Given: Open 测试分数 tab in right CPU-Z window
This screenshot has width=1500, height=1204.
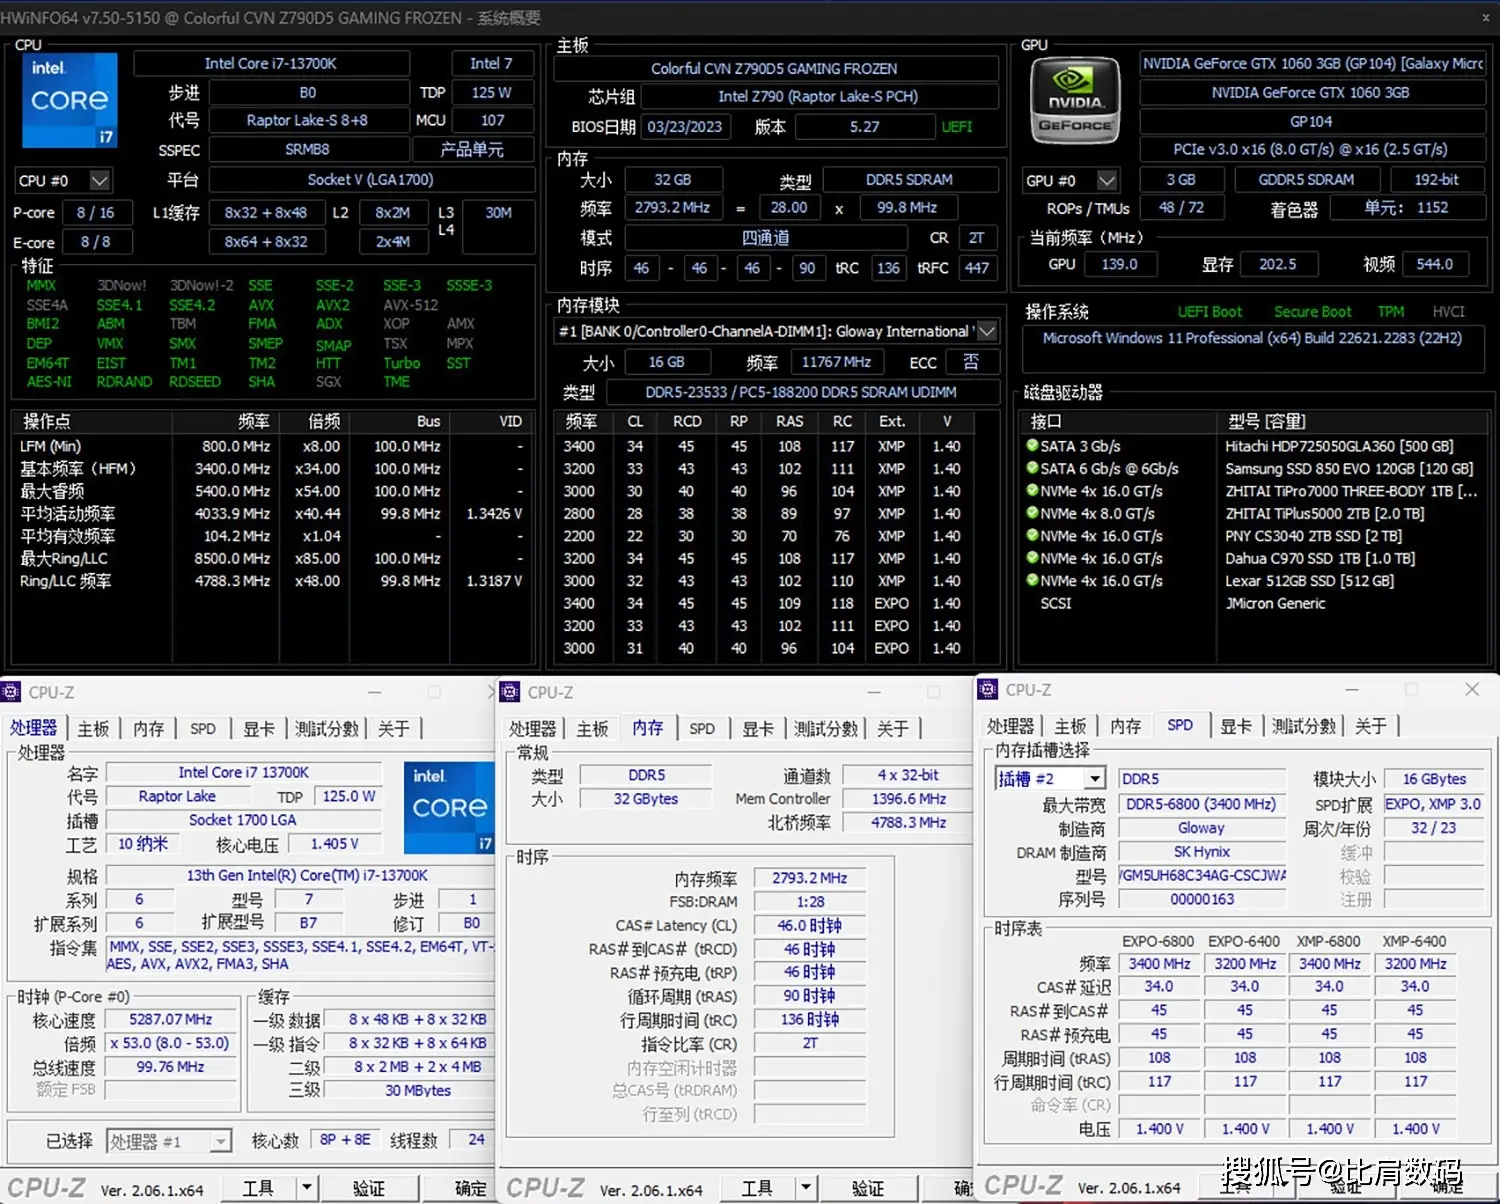Looking at the screenshot, I should tap(1304, 726).
